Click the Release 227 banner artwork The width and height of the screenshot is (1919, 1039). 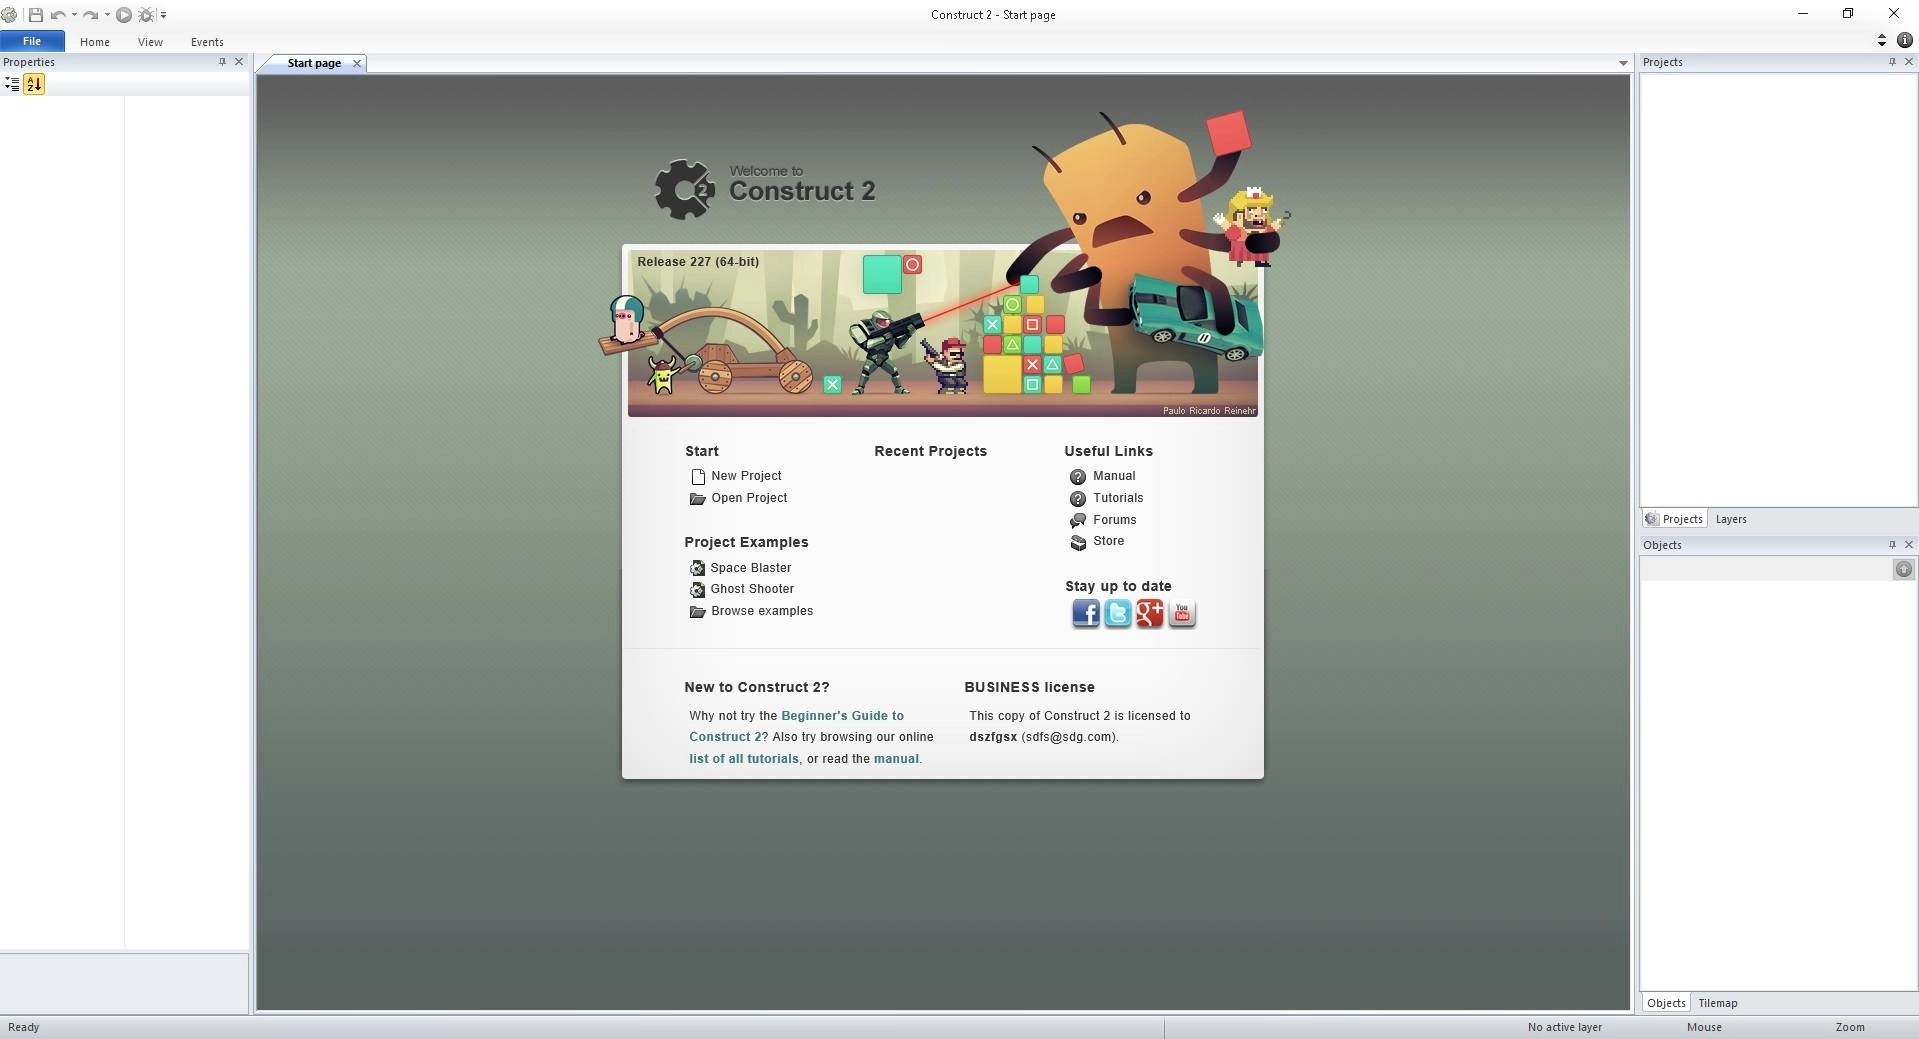pyautogui.click(x=942, y=332)
